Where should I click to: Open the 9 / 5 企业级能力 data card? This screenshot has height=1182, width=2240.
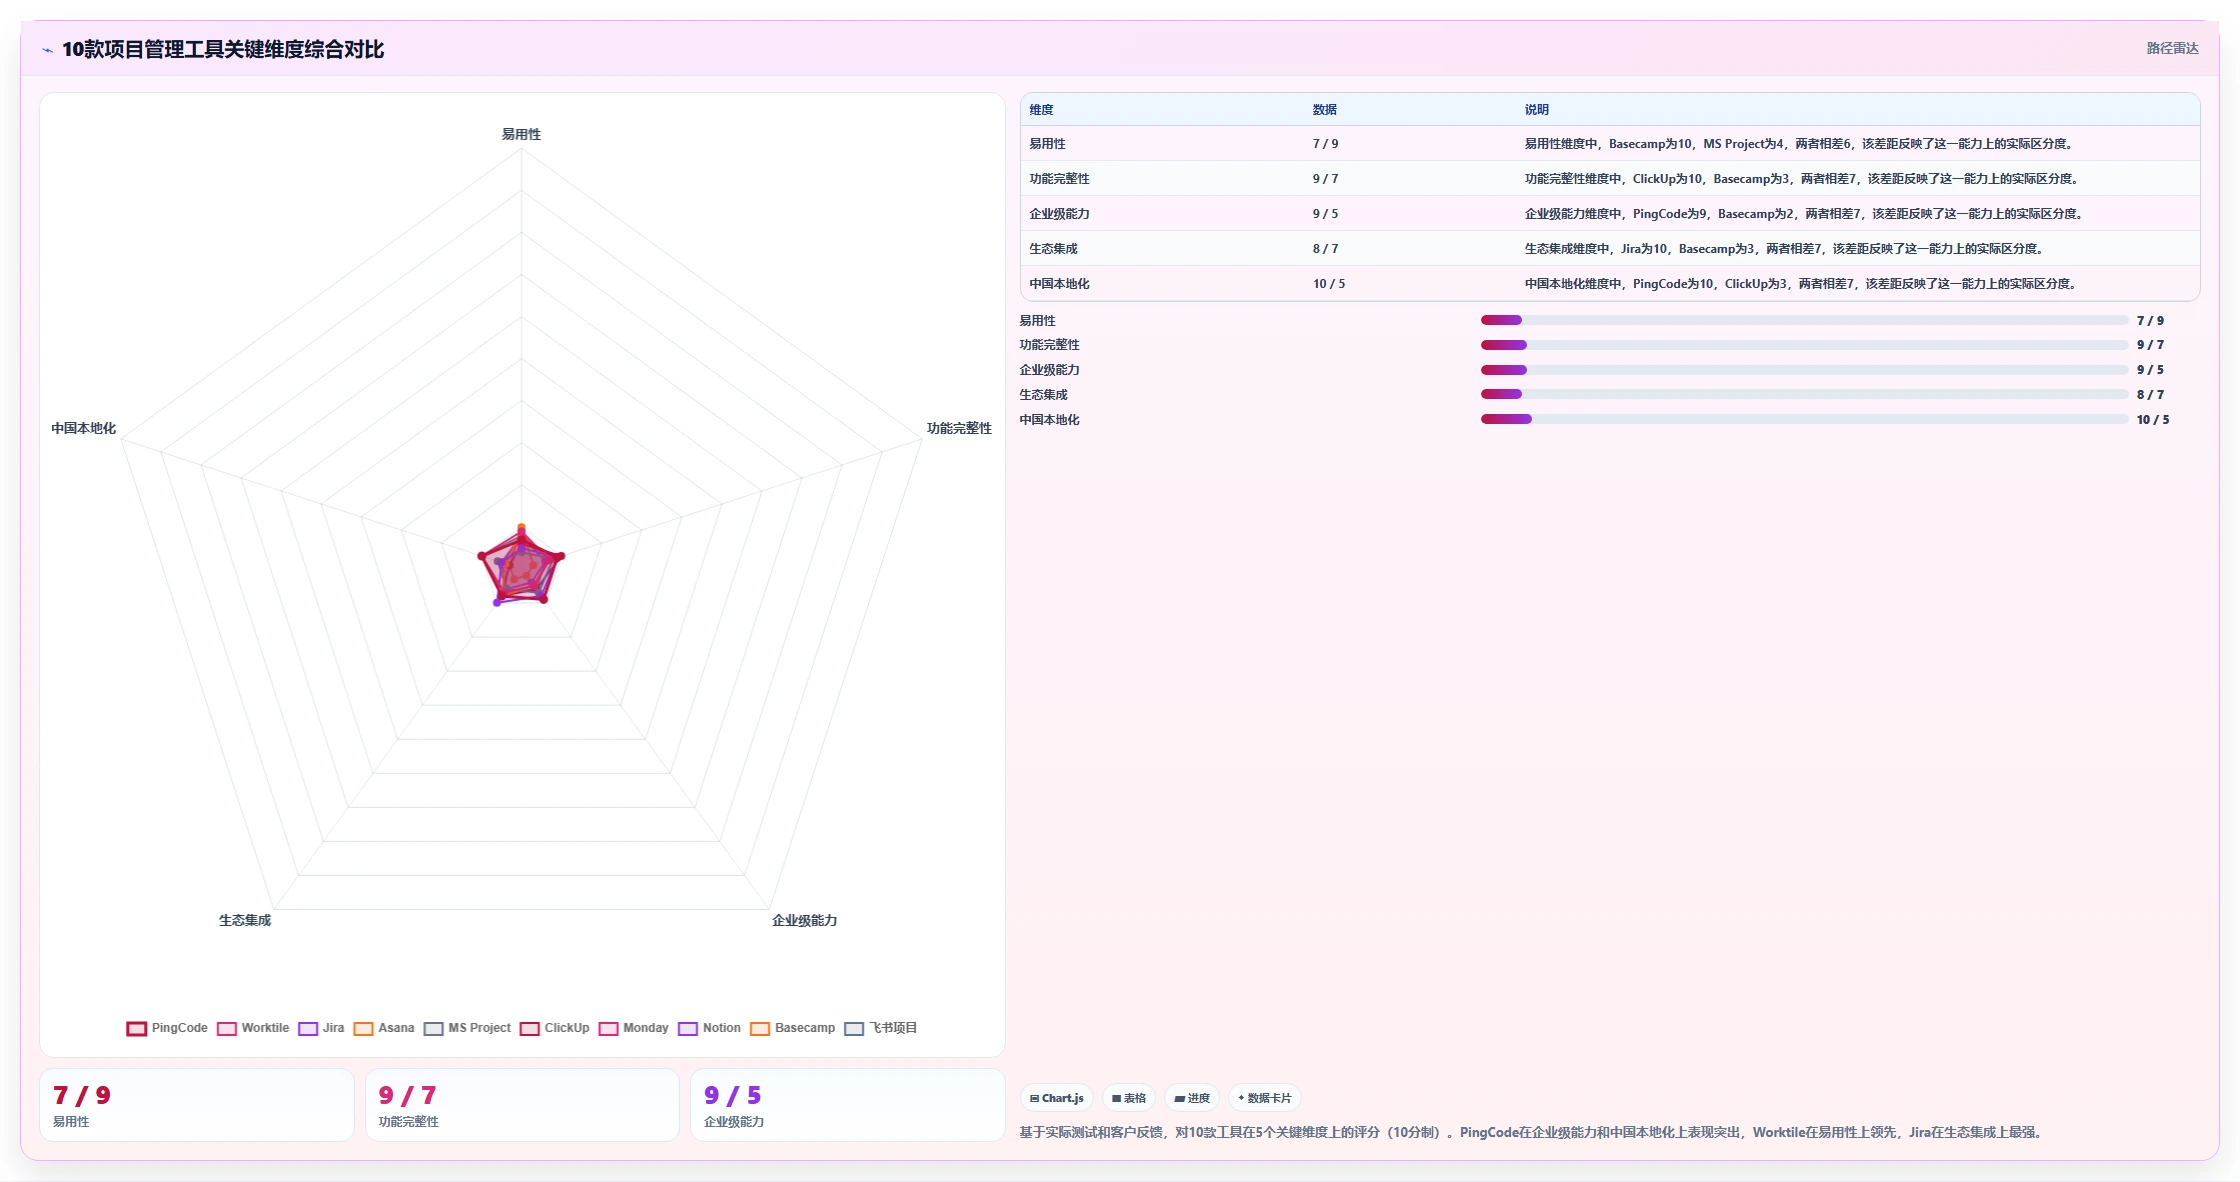pyautogui.click(x=847, y=1105)
